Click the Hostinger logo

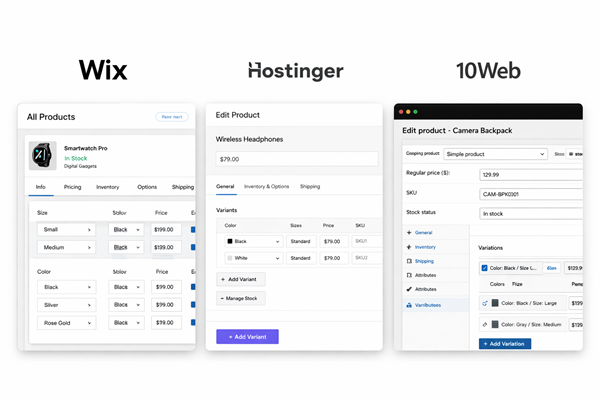295,71
